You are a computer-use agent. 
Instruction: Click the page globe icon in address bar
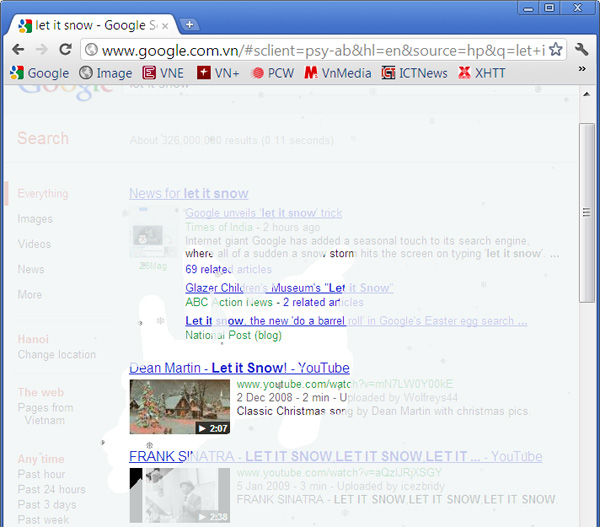91,50
